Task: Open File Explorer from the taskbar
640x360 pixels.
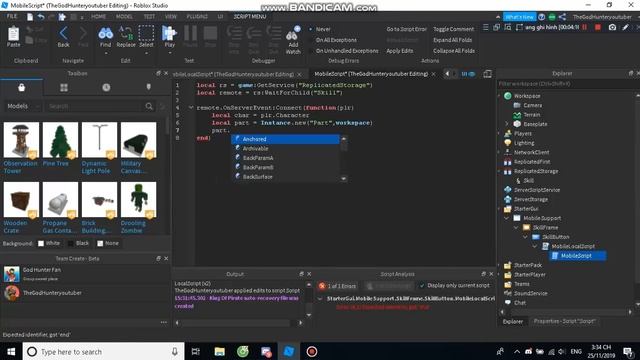Action: pyautogui.click(x=220, y=351)
